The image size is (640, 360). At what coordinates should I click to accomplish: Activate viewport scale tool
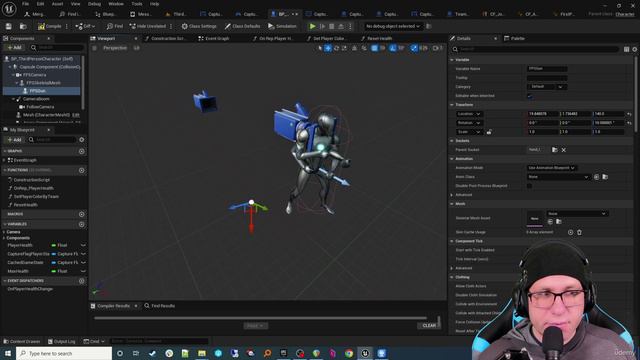(344, 48)
